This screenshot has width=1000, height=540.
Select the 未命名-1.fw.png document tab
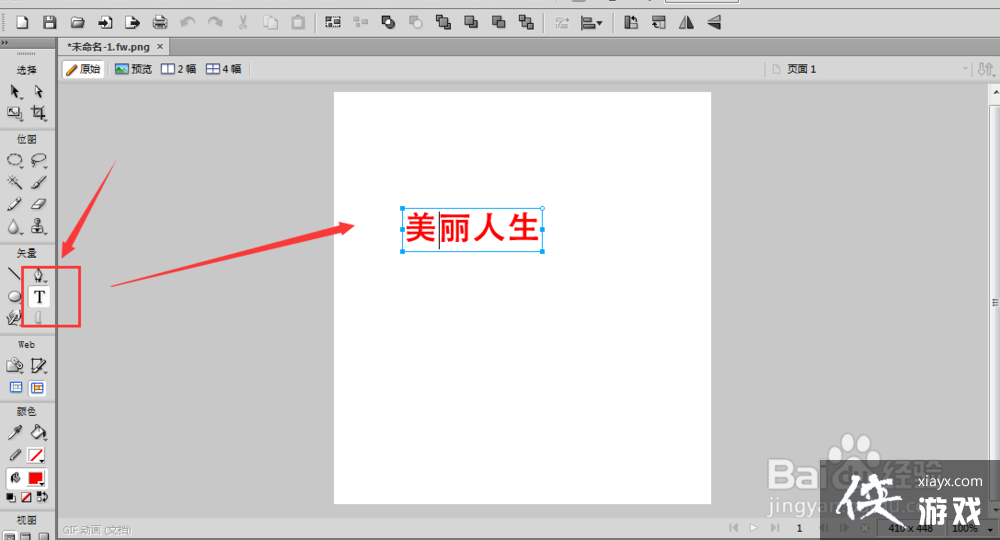click(109, 46)
